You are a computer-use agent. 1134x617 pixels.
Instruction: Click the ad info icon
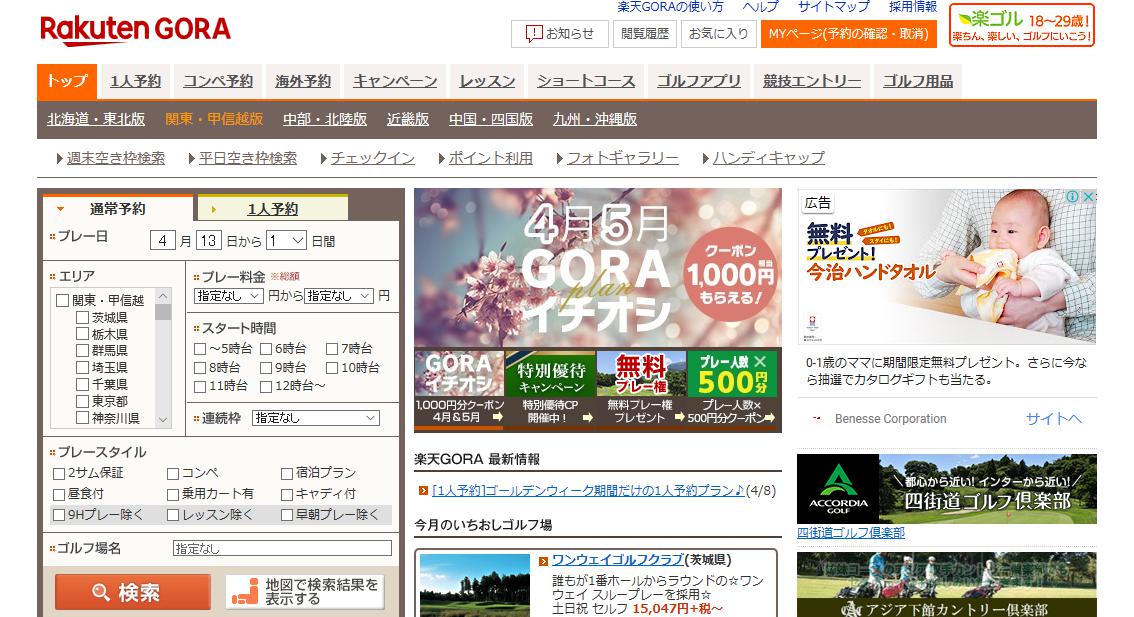coord(1072,197)
